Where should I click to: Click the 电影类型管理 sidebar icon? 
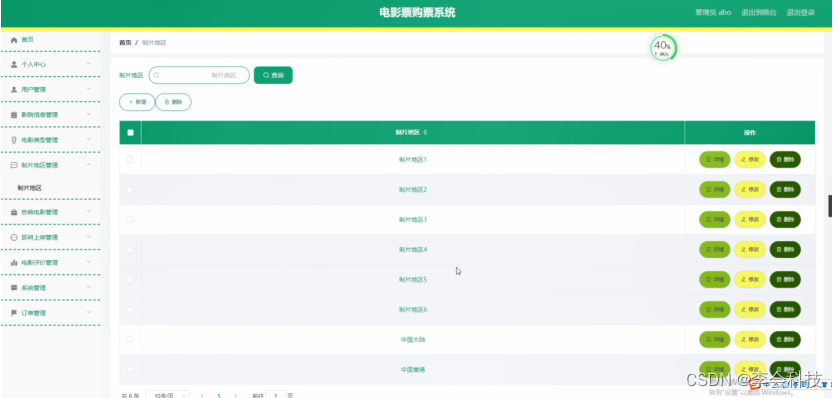[14, 140]
